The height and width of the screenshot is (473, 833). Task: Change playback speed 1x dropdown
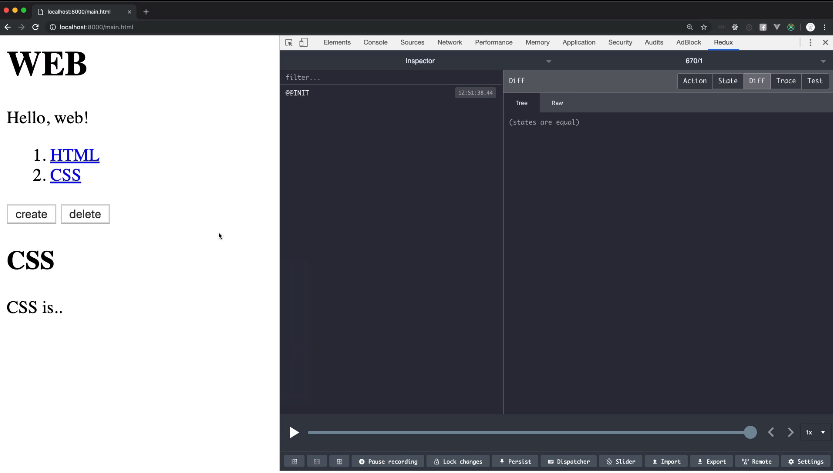click(815, 433)
